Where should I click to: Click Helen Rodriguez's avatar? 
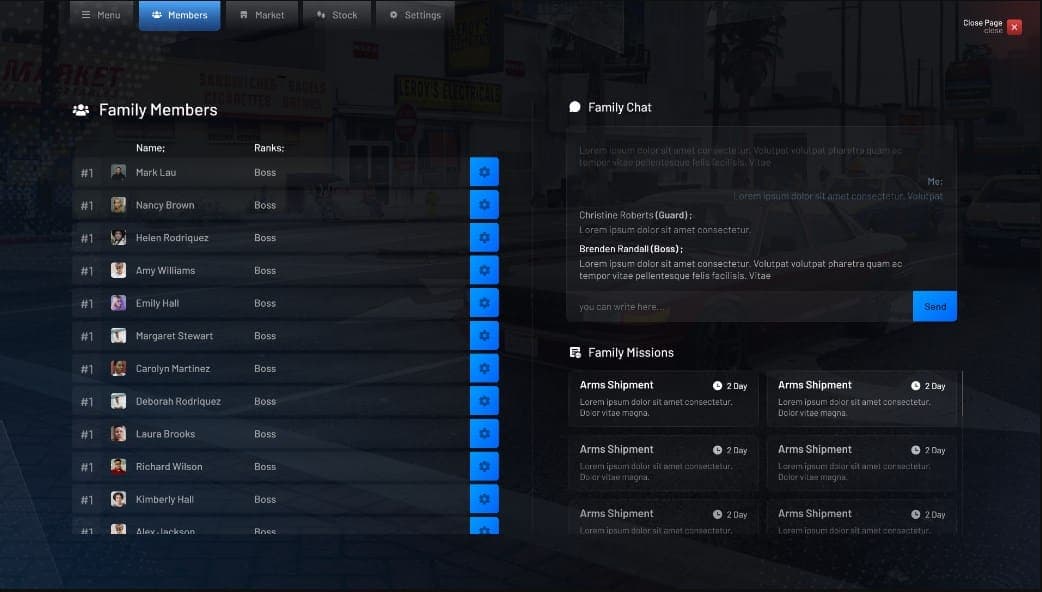[119, 237]
